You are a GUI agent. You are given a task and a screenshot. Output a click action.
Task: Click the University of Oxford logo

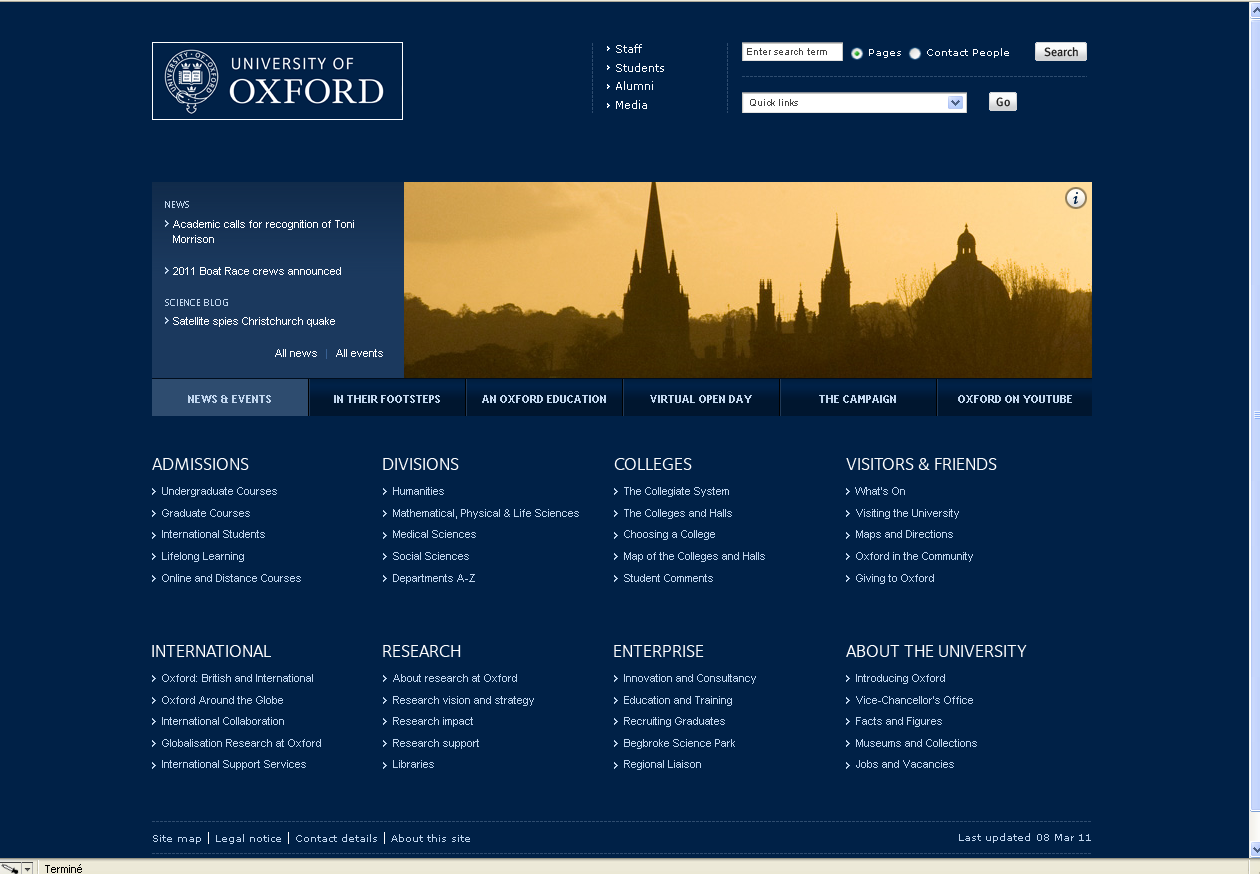[x=277, y=81]
